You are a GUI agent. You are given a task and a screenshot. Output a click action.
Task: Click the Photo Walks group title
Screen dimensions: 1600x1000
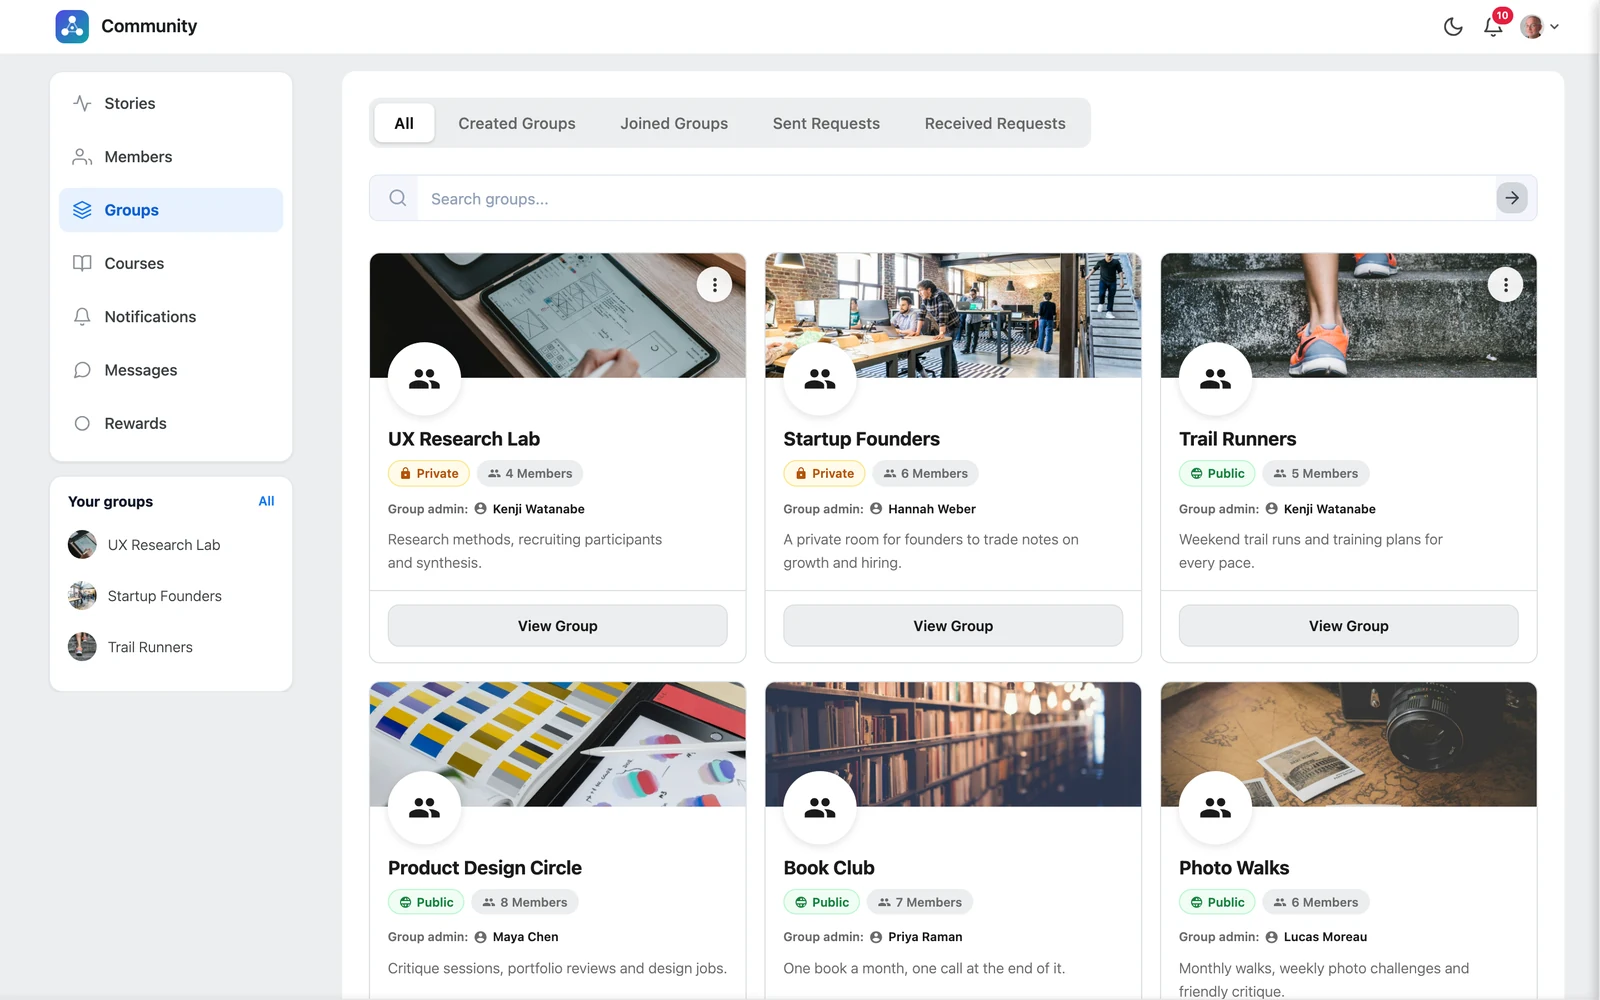coord(1234,868)
